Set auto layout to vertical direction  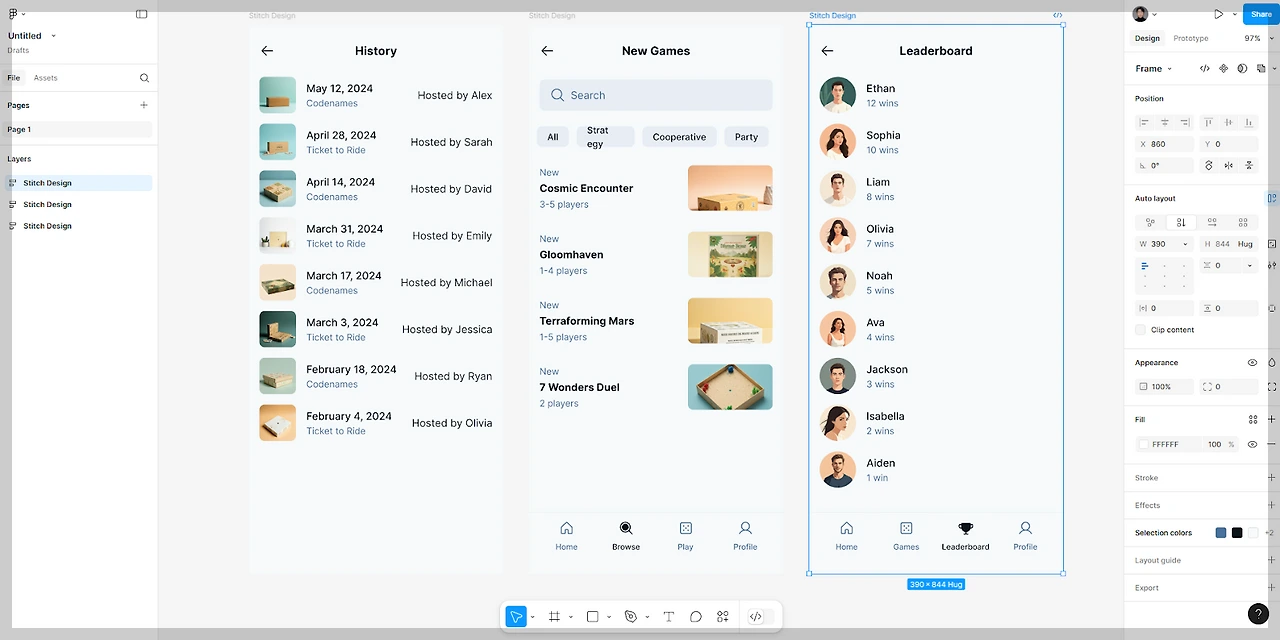pyautogui.click(x=1181, y=222)
